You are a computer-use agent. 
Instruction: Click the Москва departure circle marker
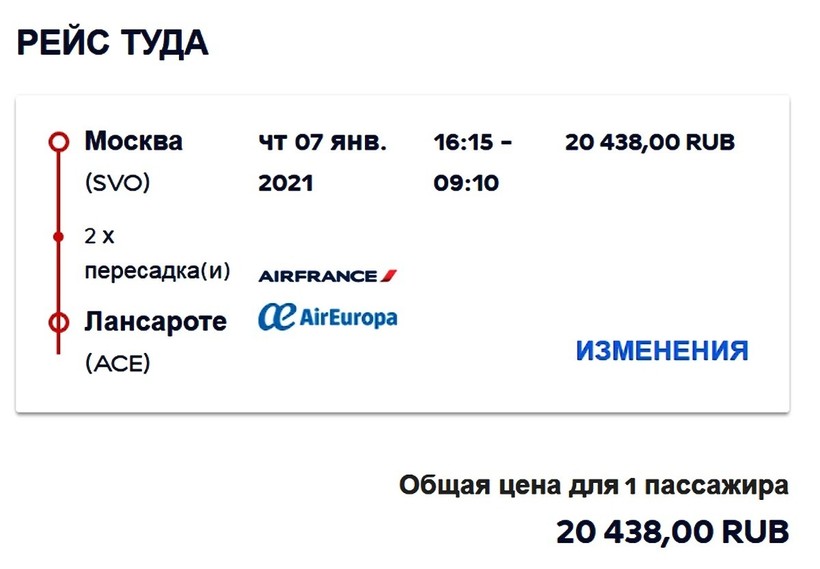(59, 141)
